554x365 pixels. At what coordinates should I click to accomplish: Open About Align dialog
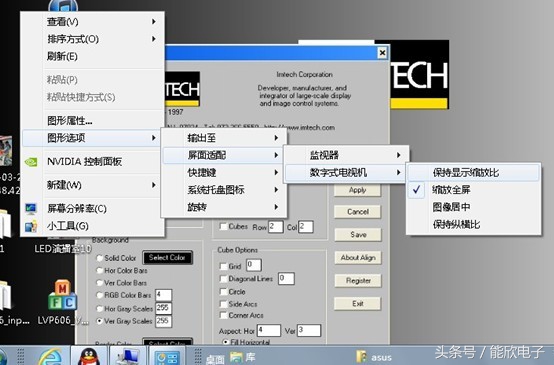358,258
